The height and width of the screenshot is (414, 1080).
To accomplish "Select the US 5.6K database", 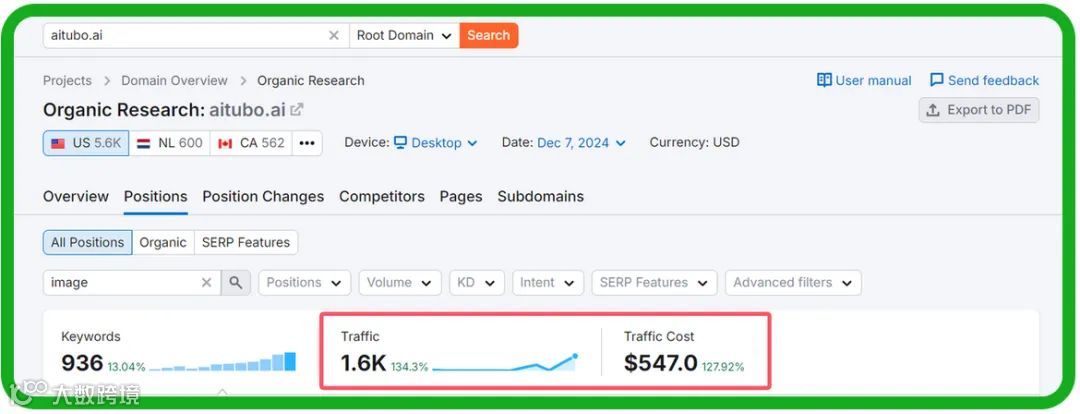I will point(86,143).
